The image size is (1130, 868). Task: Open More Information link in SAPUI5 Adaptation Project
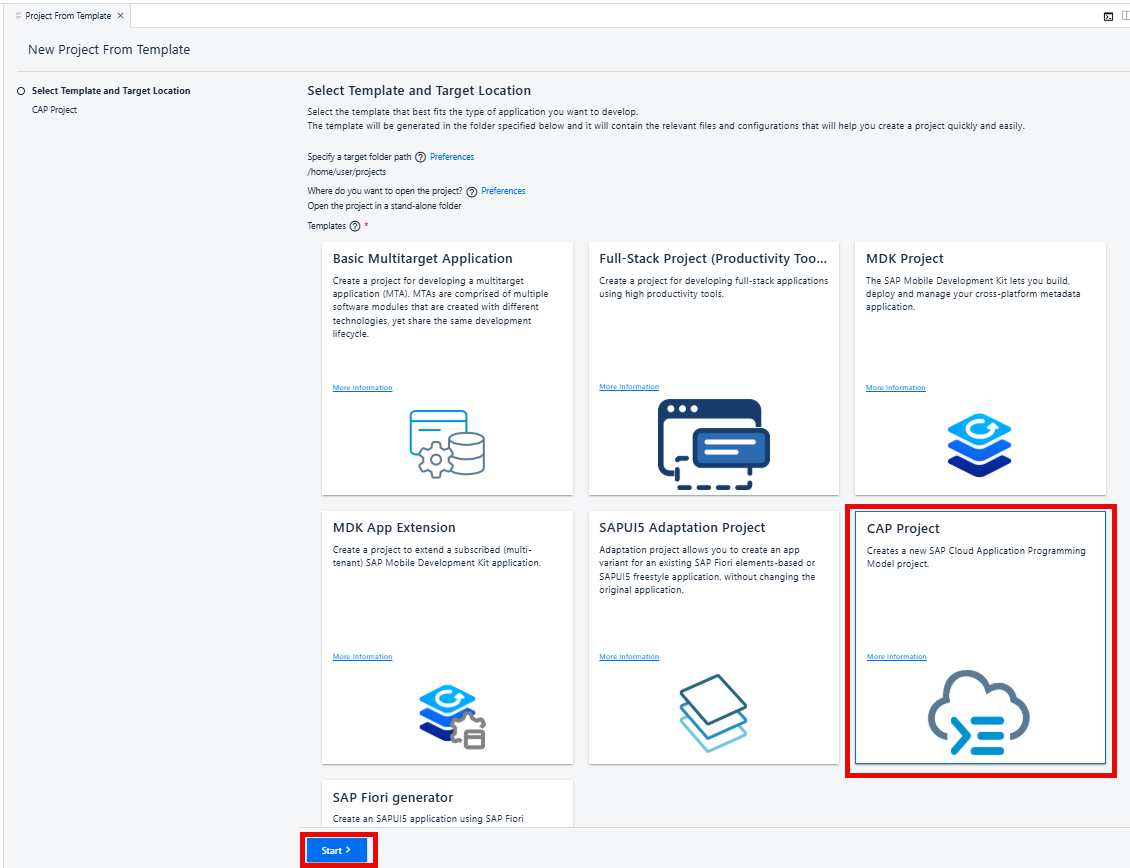629,657
